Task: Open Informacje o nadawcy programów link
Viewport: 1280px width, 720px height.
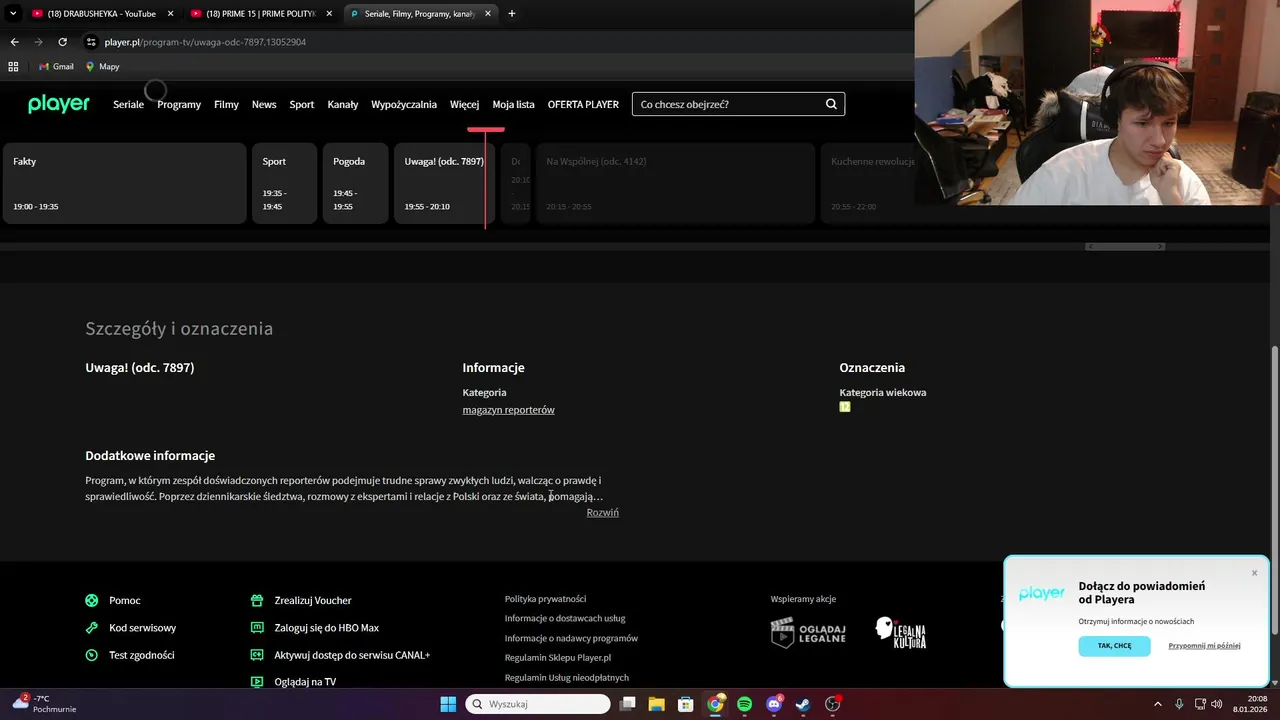Action: tap(571, 638)
